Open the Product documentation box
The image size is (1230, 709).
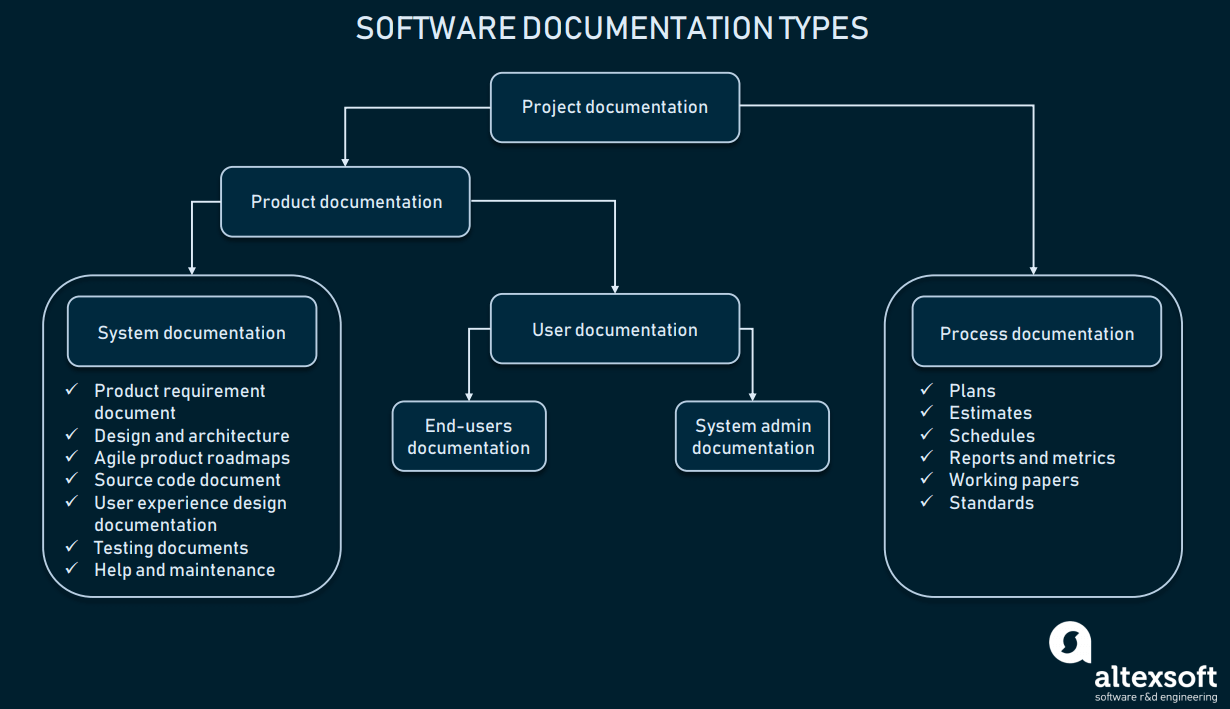(344, 201)
